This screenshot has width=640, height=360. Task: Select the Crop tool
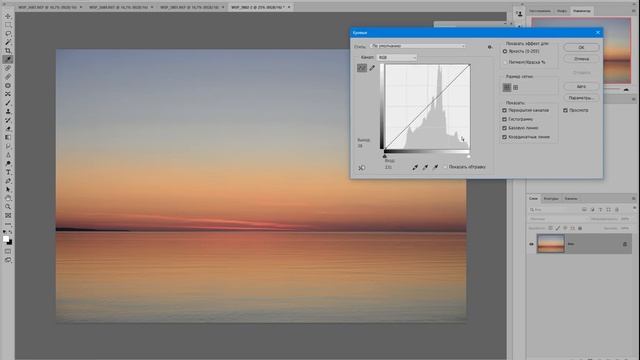point(8,51)
